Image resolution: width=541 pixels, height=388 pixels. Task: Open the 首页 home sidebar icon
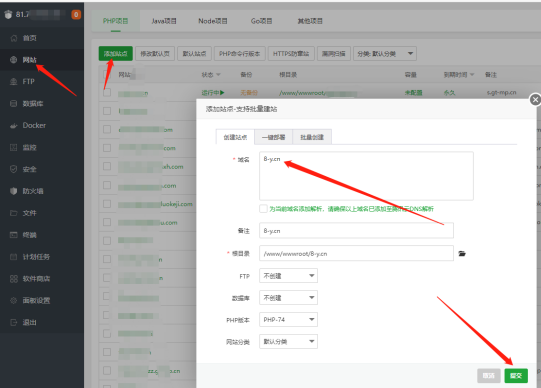click(13, 38)
